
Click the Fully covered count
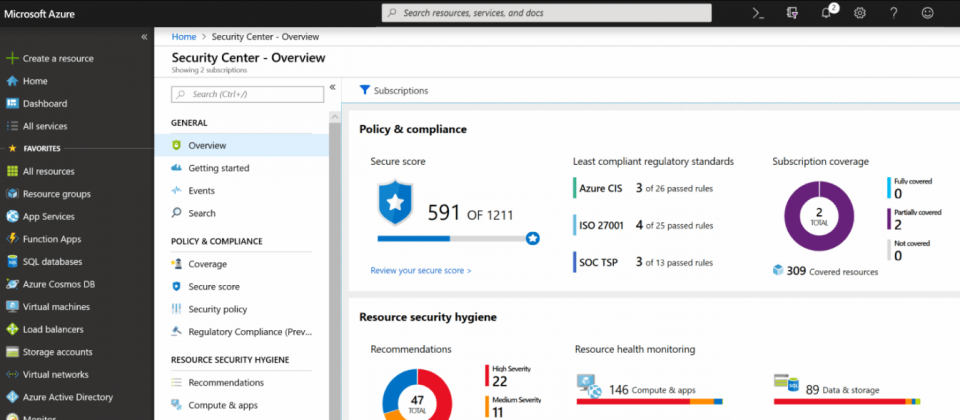[898, 194]
